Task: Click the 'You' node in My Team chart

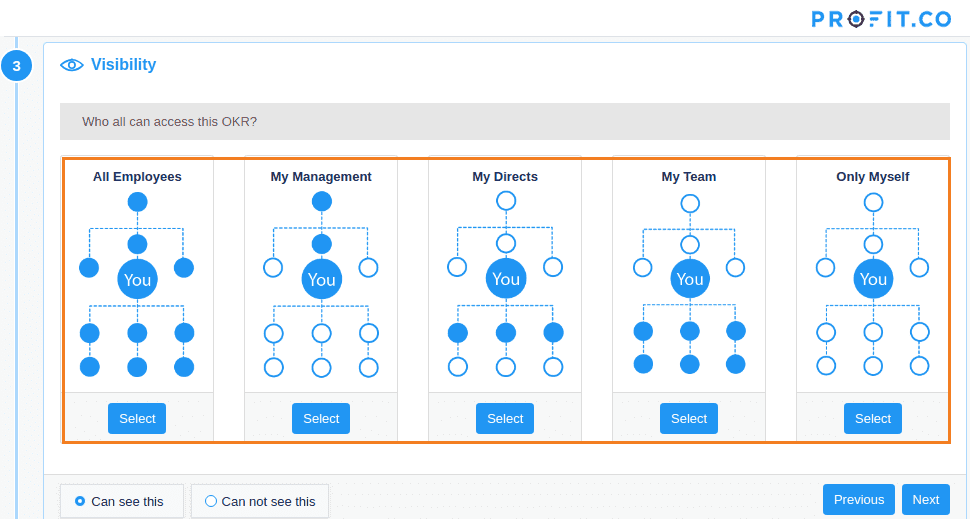Action: 690,279
